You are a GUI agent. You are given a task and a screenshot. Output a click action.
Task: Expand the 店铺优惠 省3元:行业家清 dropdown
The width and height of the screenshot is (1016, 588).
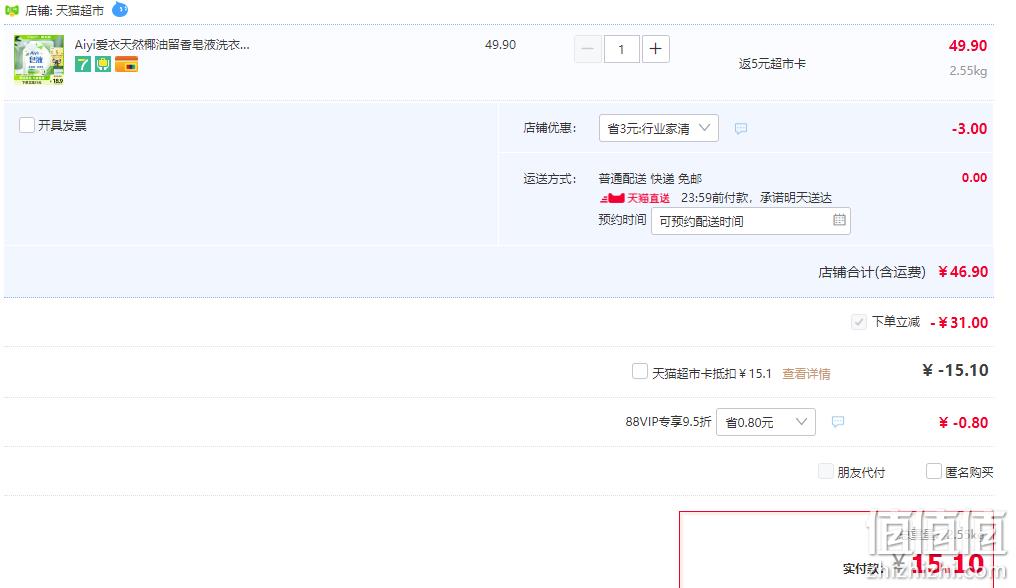pos(658,128)
